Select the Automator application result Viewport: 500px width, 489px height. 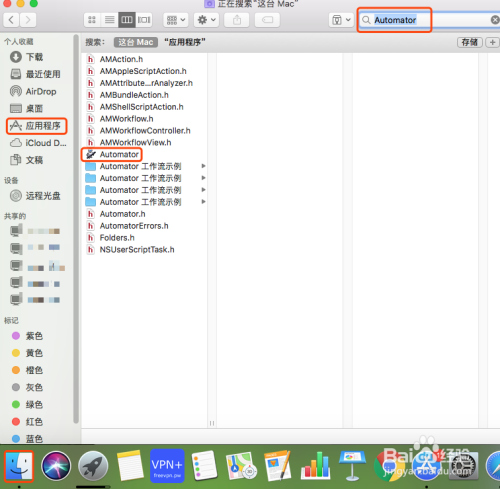coord(112,154)
